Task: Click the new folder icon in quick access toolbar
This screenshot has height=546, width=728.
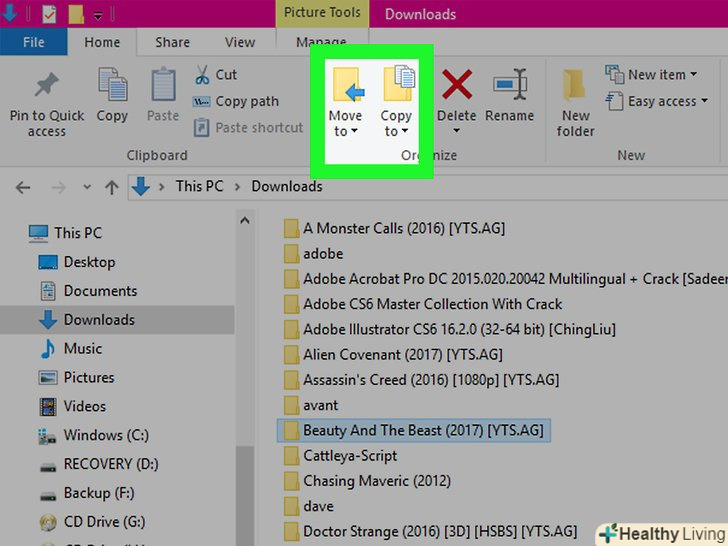Action: (76, 14)
